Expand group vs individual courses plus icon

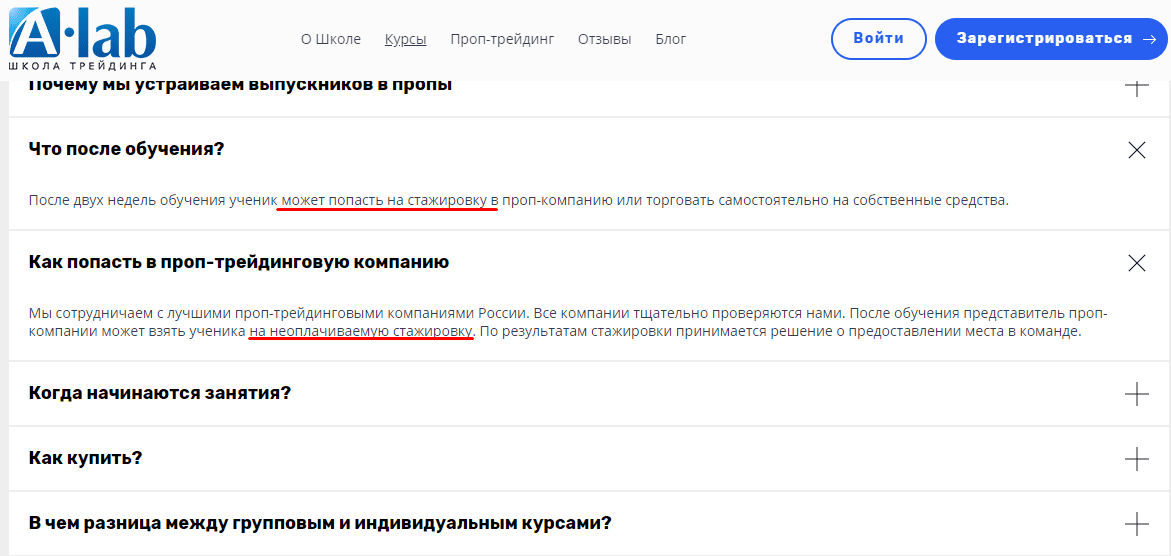1136,524
